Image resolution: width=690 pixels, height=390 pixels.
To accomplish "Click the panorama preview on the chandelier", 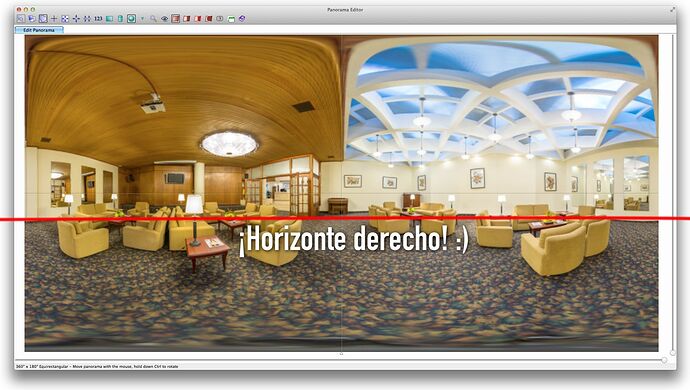I will click(229, 144).
